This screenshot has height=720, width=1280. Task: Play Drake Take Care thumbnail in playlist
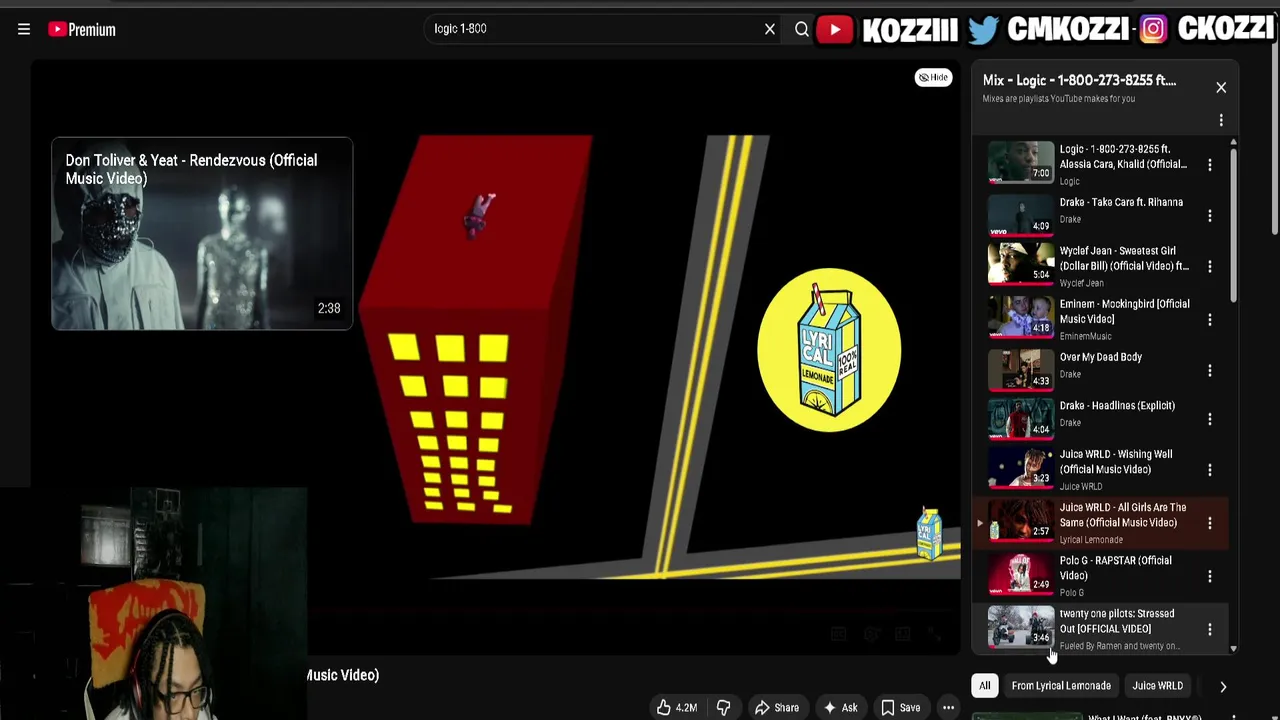(x=1021, y=215)
